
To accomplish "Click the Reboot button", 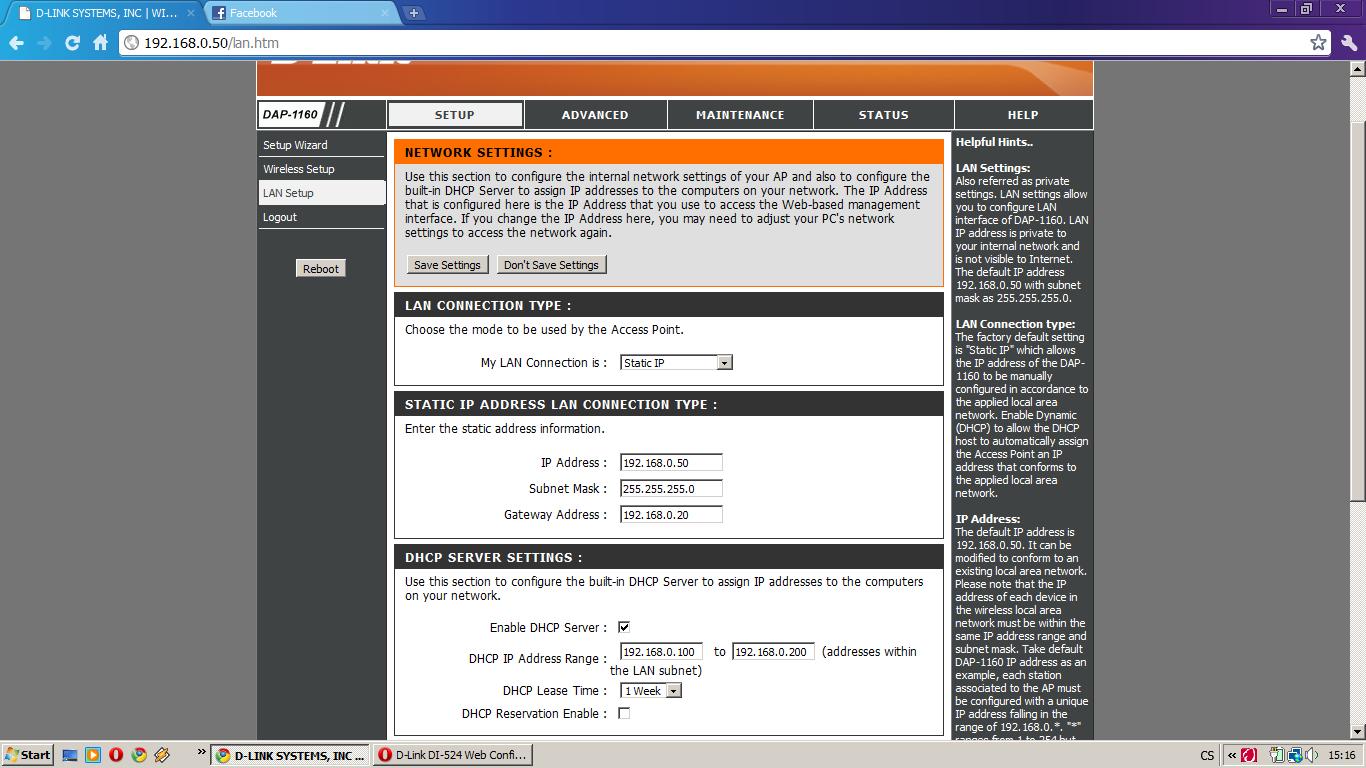I will (x=321, y=268).
